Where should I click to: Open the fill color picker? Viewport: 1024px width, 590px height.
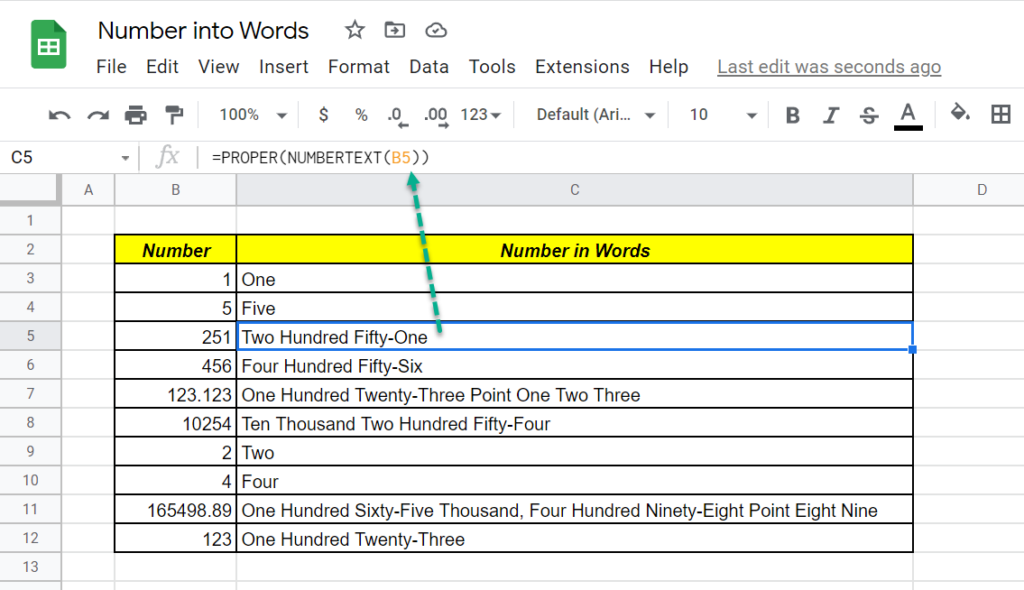click(x=960, y=114)
